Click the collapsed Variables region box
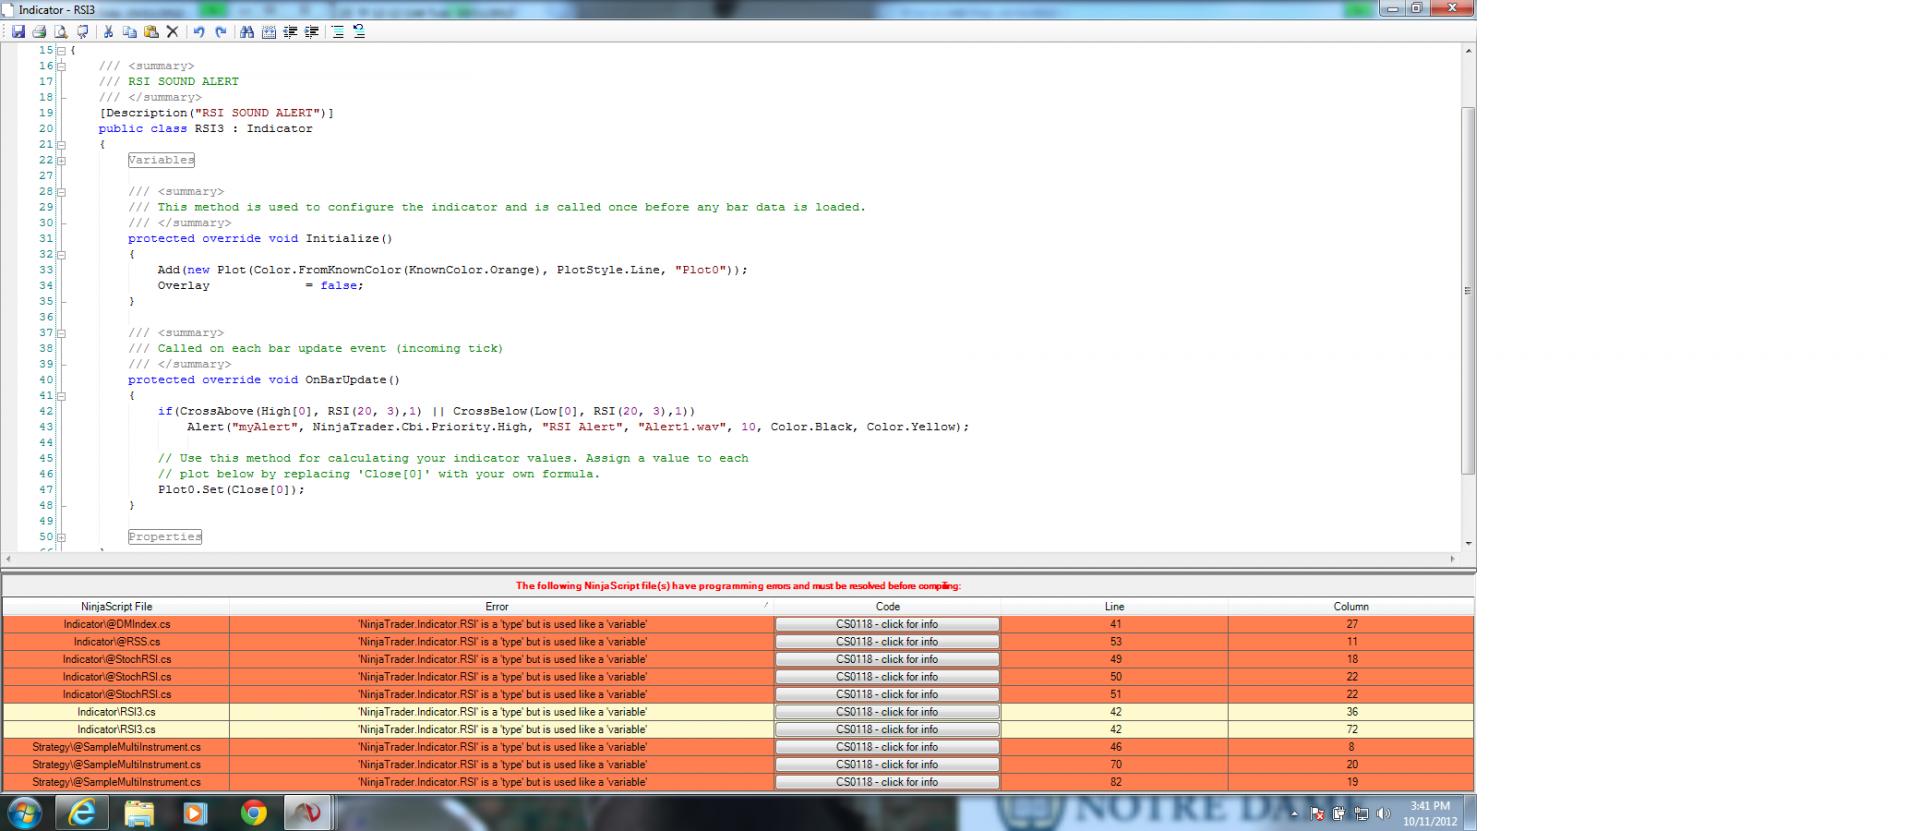Image resolution: width=1920 pixels, height=831 pixels. click(161, 160)
